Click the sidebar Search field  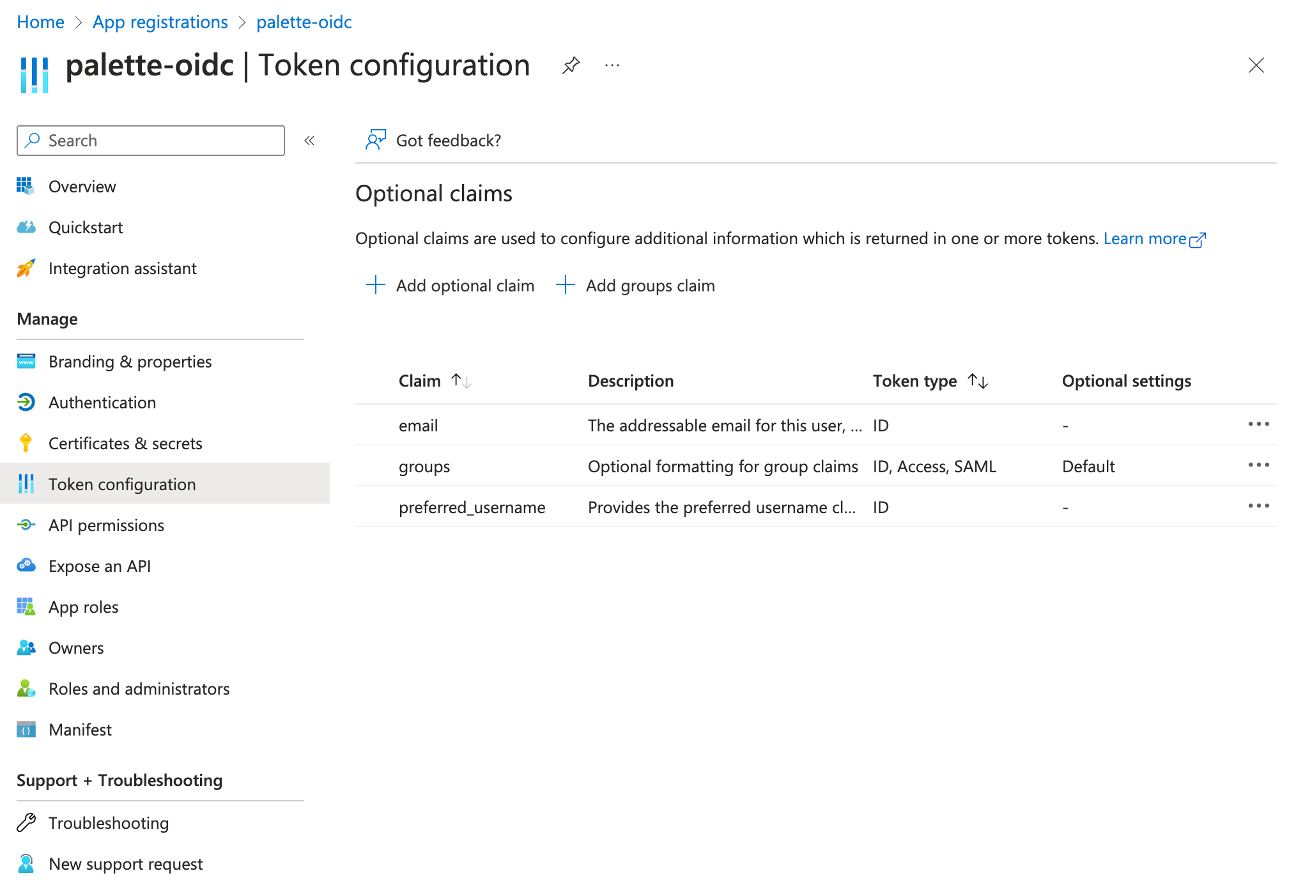coord(151,141)
